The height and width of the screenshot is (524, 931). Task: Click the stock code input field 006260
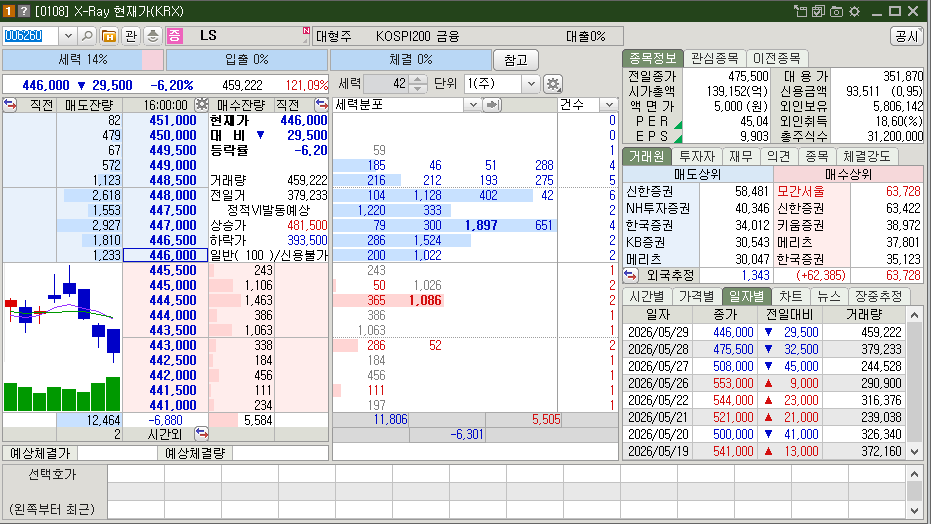coord(30,36)
